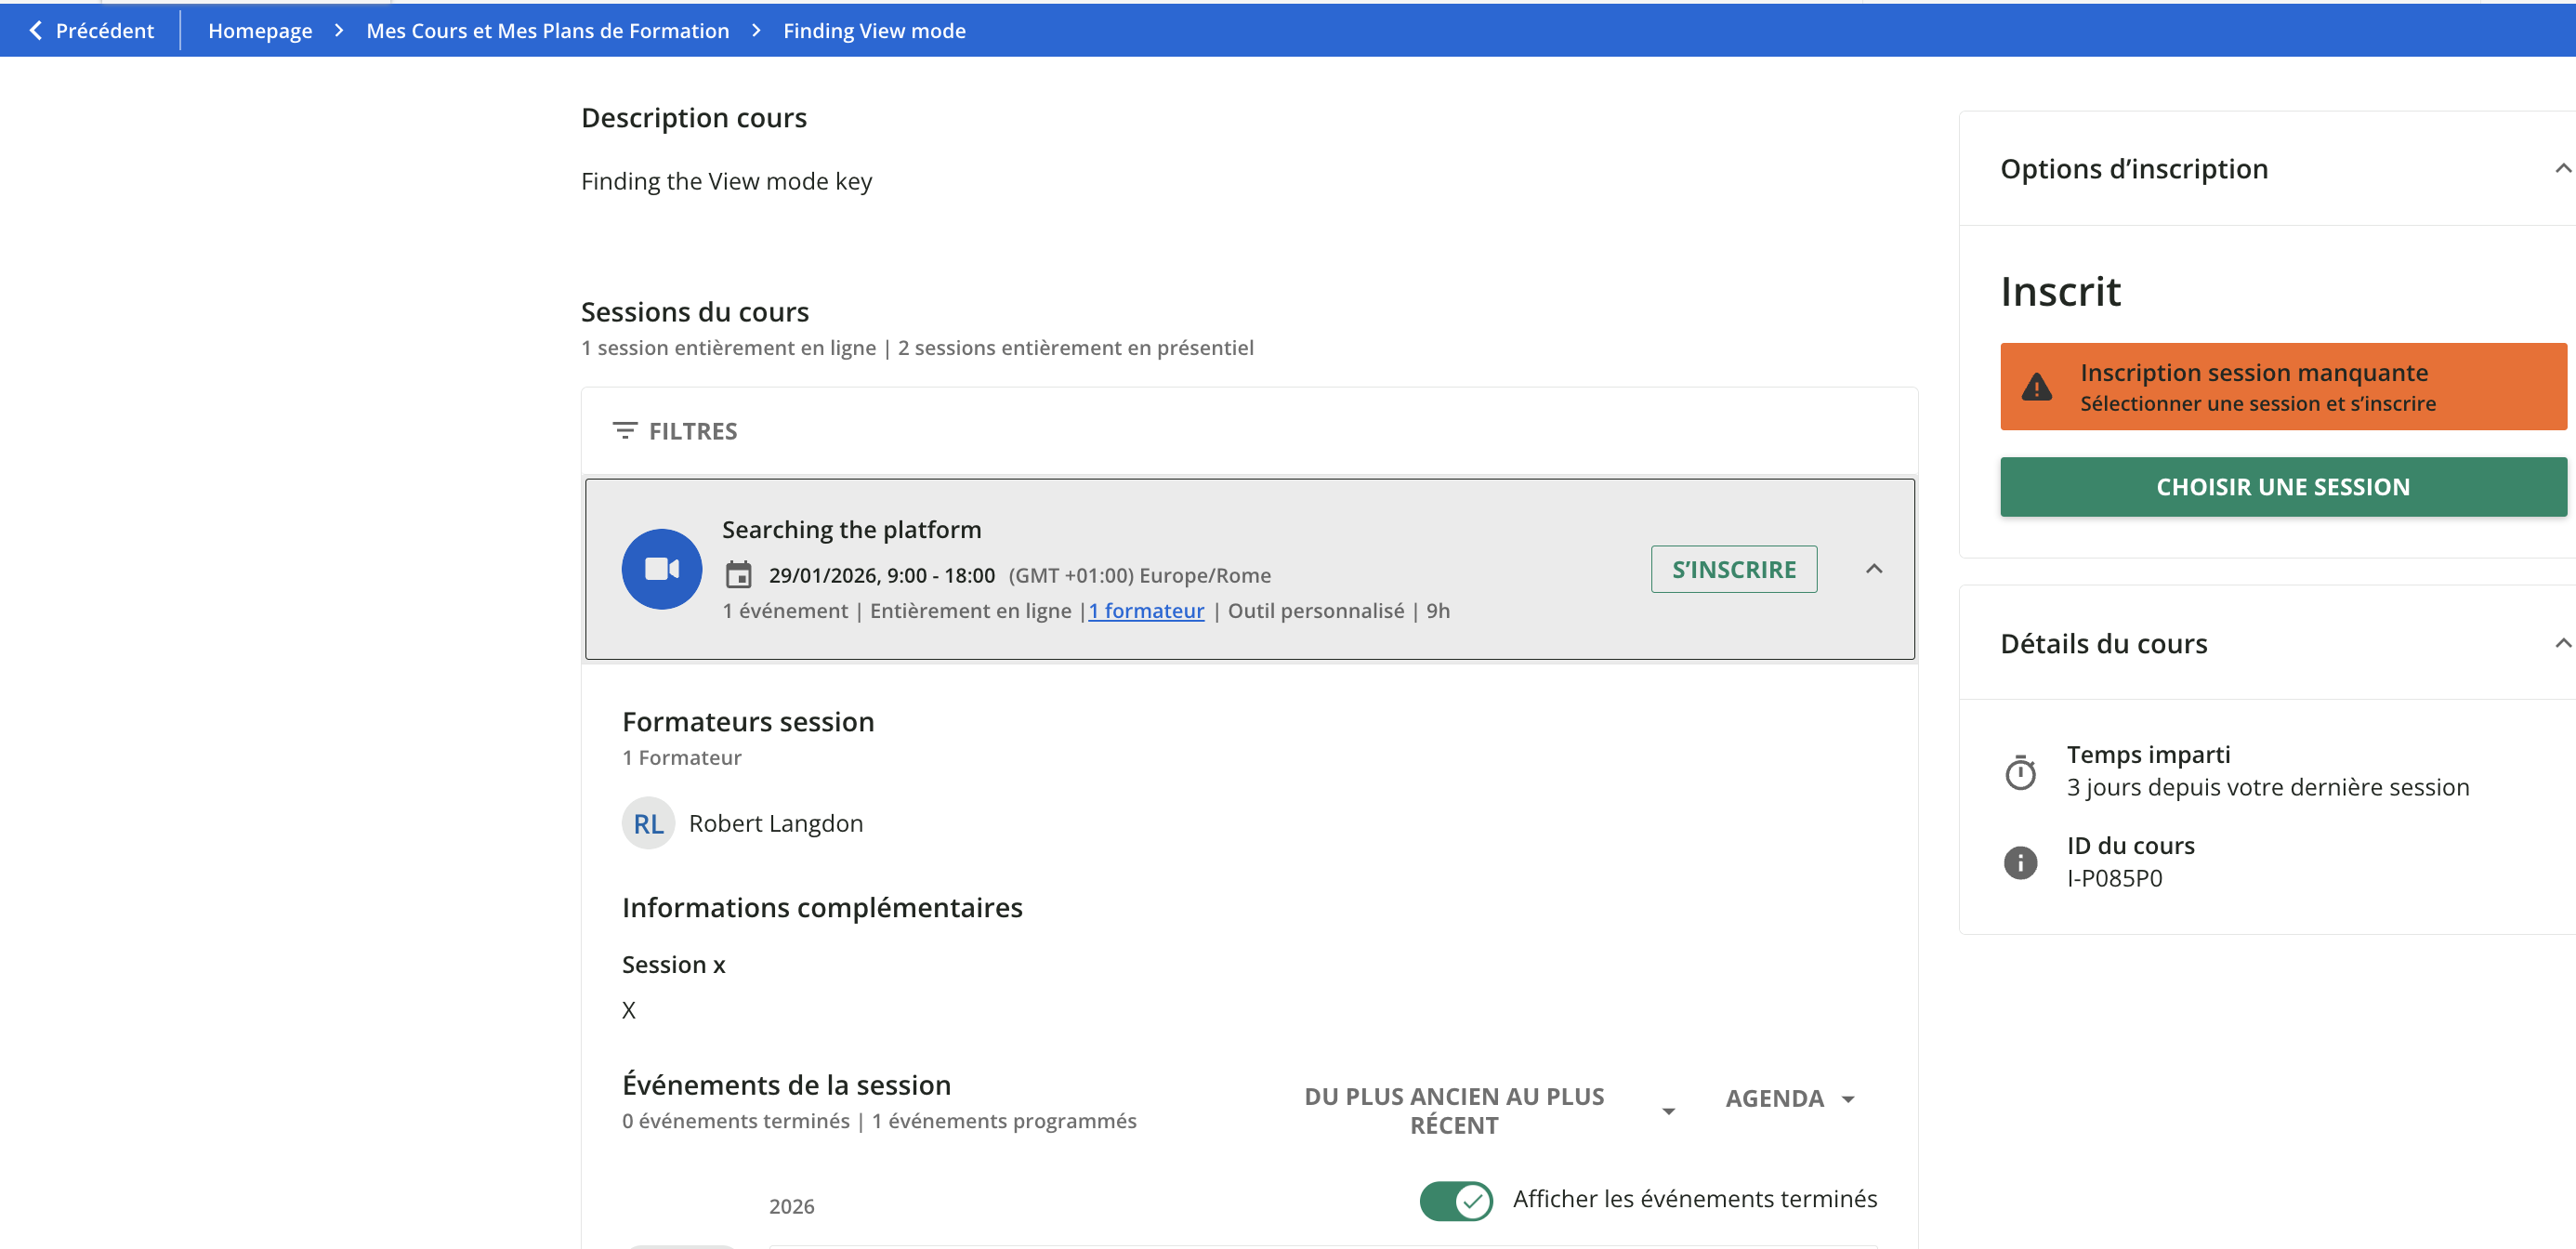Click the CHOISIR UNE SESSION button
The height and width of the screenshot is (1249, 2576).
(2282, 487)
